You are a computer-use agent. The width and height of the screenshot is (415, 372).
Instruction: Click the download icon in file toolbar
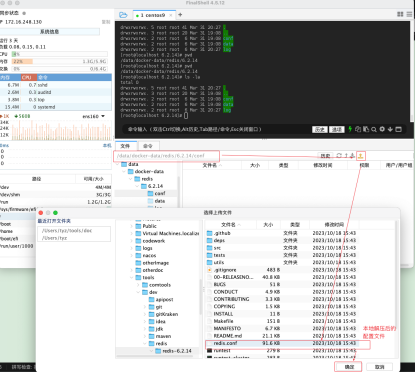[352, 156]
